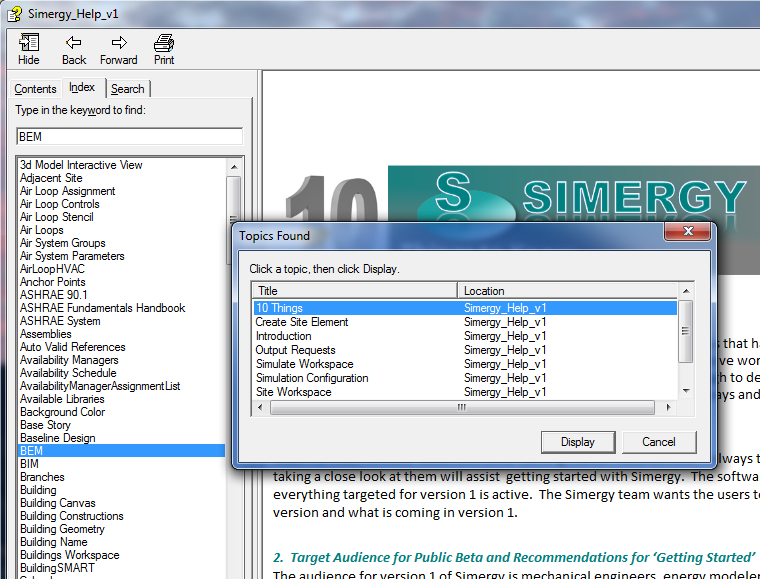Viewport: 760px width, 579px height.
Task: Click the Forward arrow icon
Action: [119, 42]
